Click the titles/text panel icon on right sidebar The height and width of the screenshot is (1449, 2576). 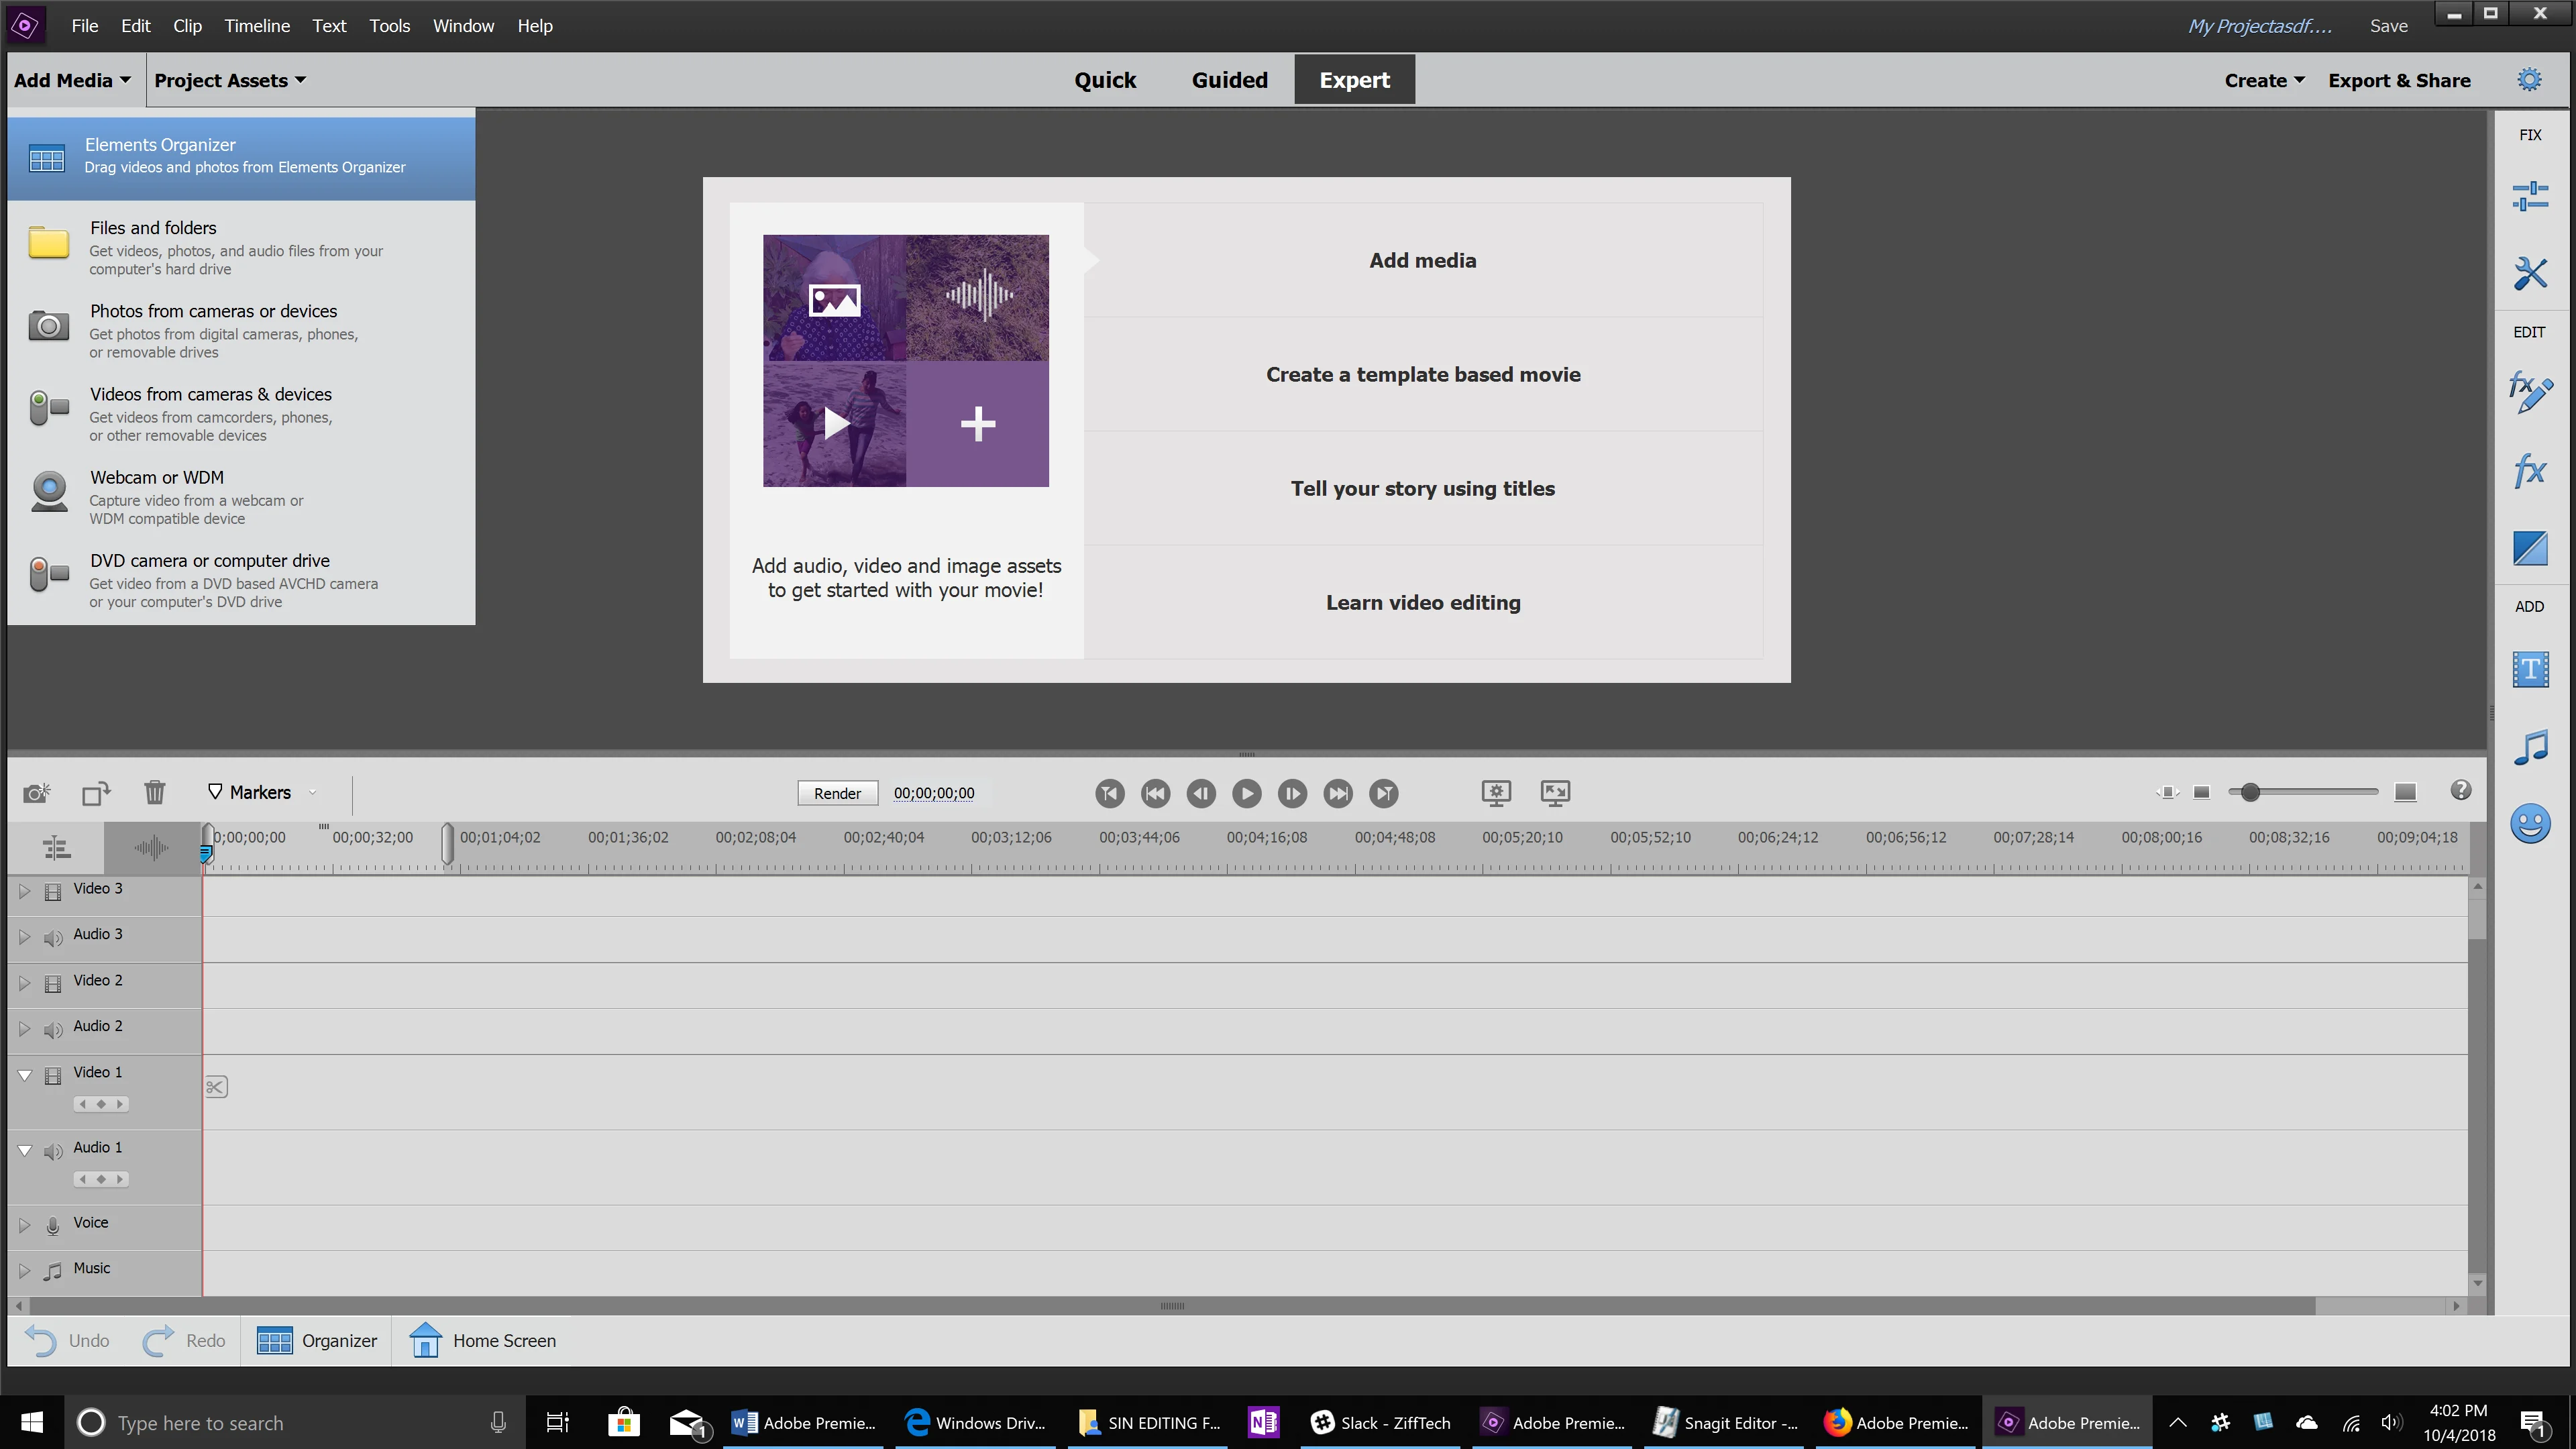2530,669
